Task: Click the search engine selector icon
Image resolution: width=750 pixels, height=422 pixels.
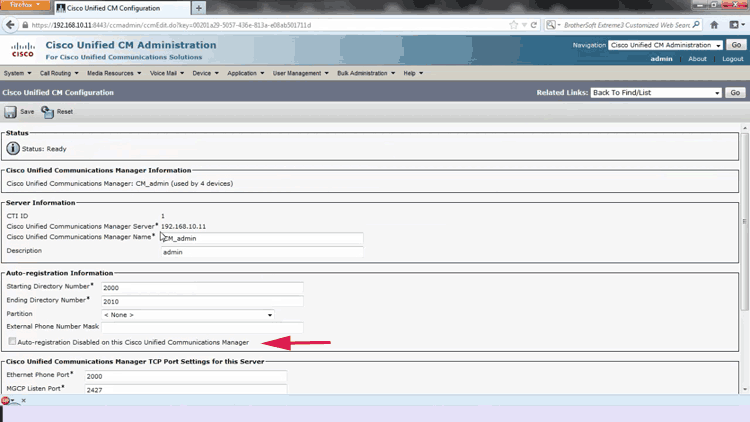Action: pos(553,25)
